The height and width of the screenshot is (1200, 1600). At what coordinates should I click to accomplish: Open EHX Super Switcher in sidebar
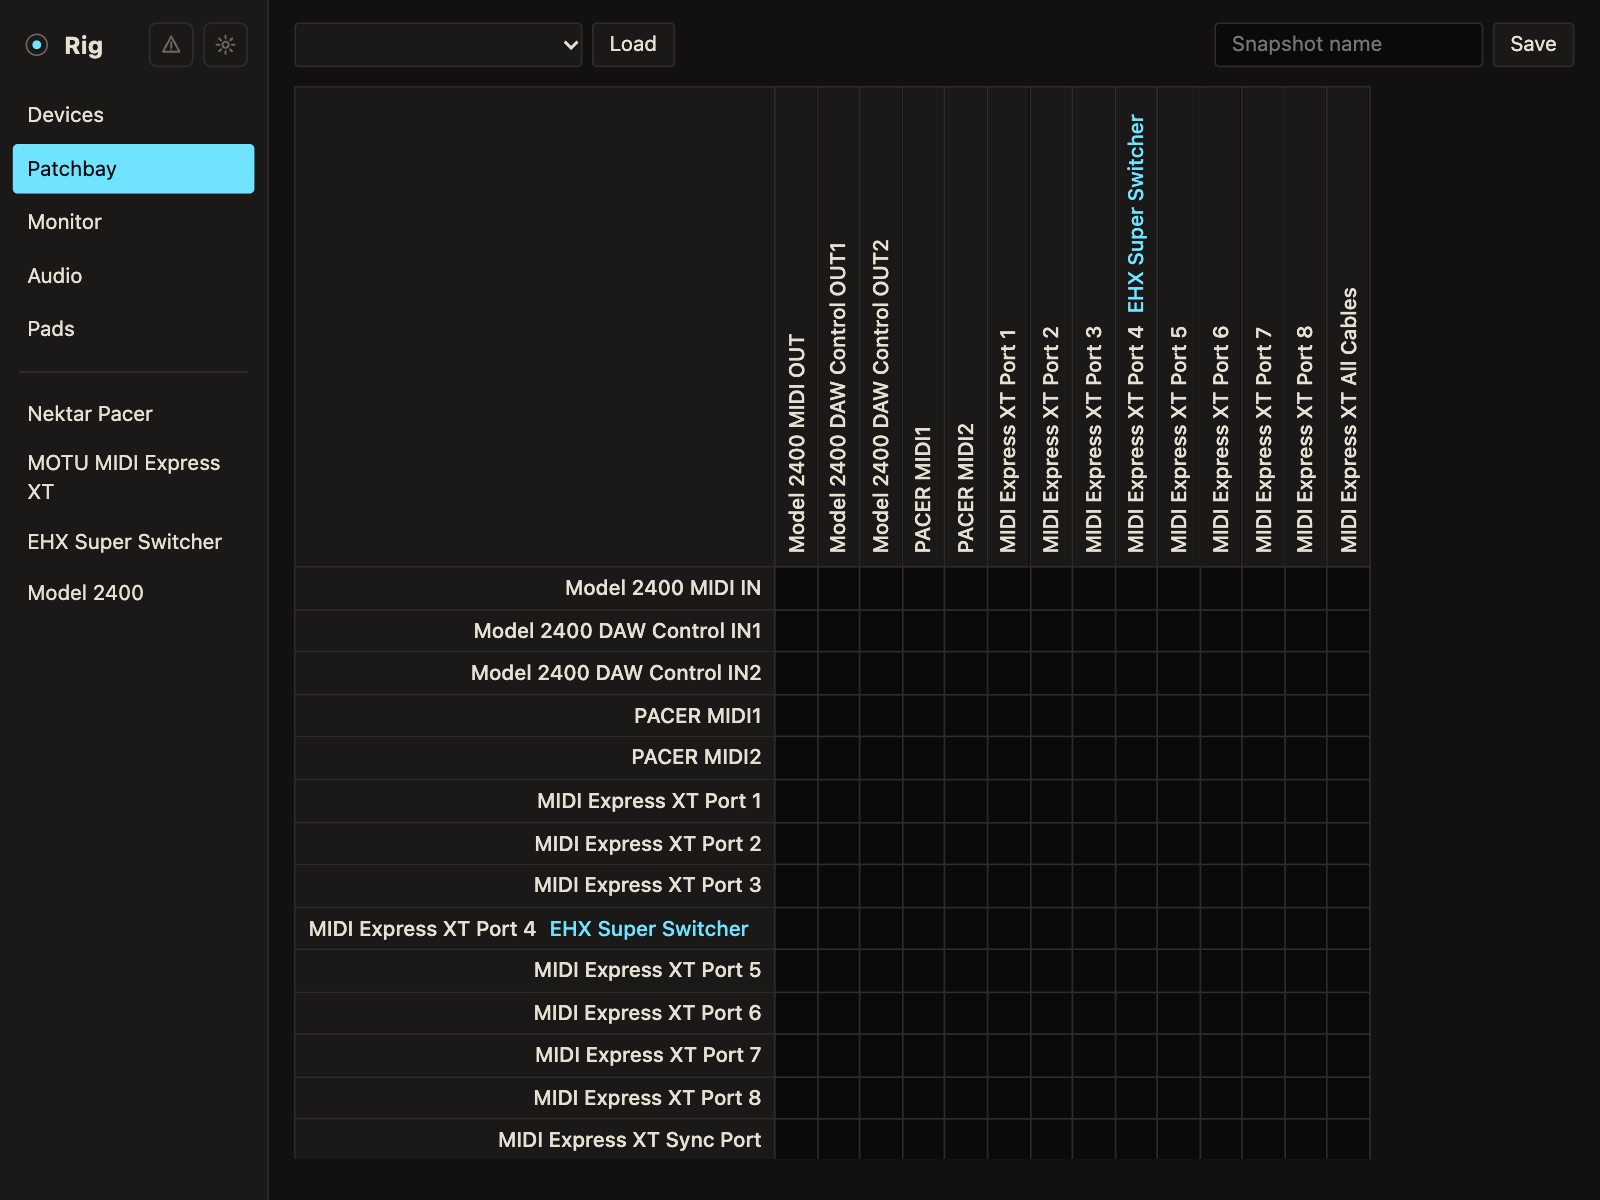pyautogui.click(x=133, y=542)
